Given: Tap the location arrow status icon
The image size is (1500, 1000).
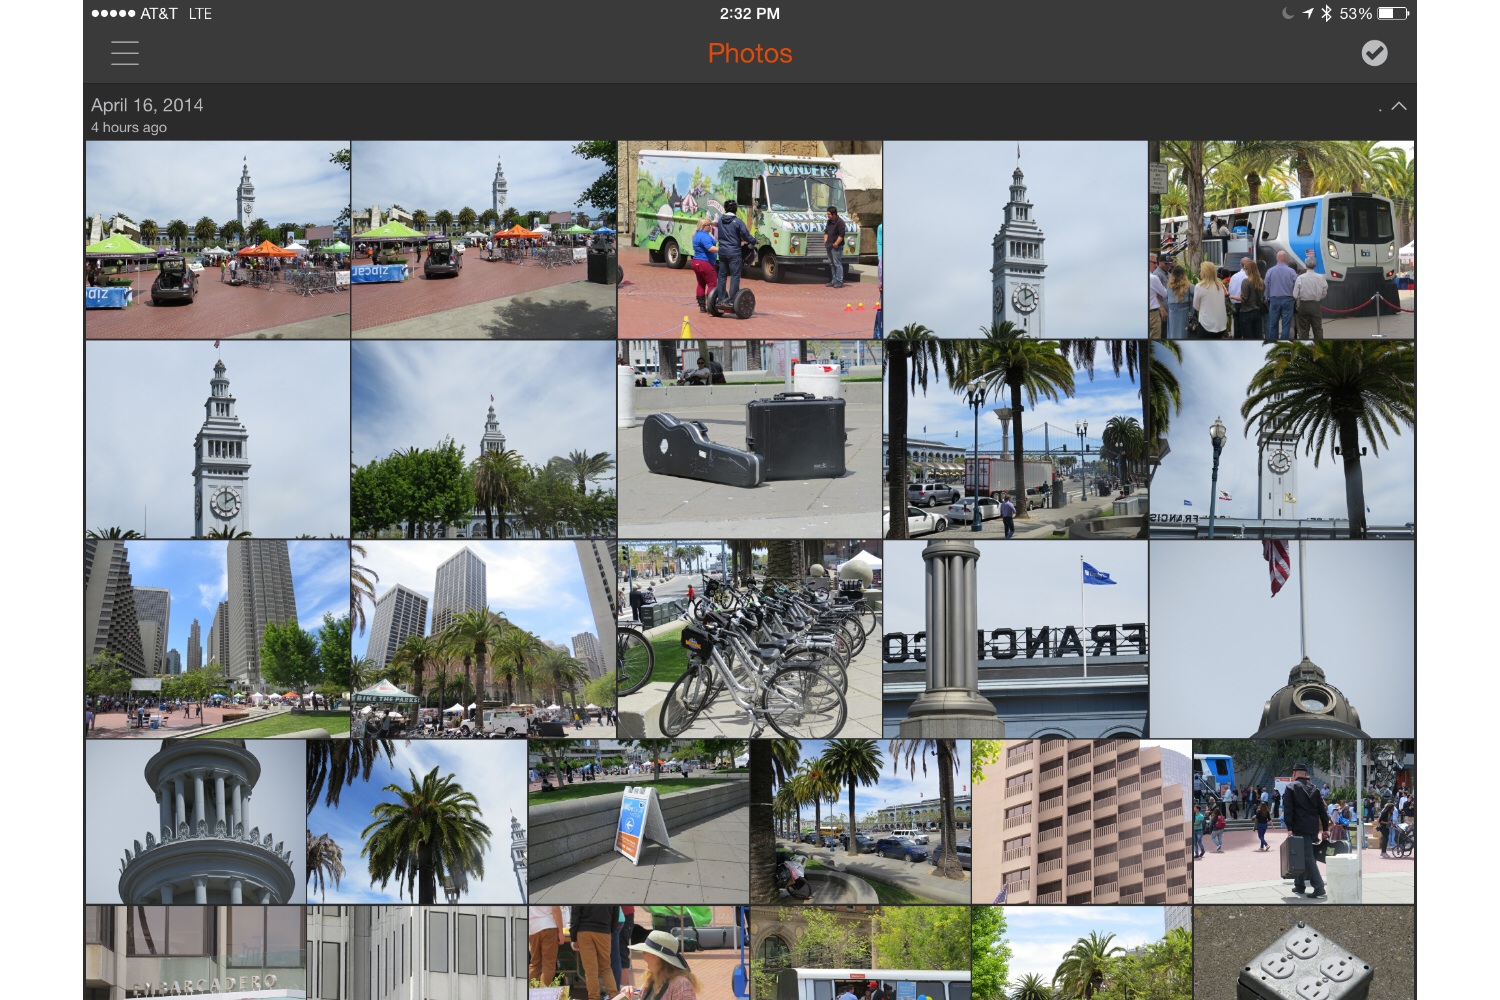Looking at the screenshot, I should point(1308,13).
